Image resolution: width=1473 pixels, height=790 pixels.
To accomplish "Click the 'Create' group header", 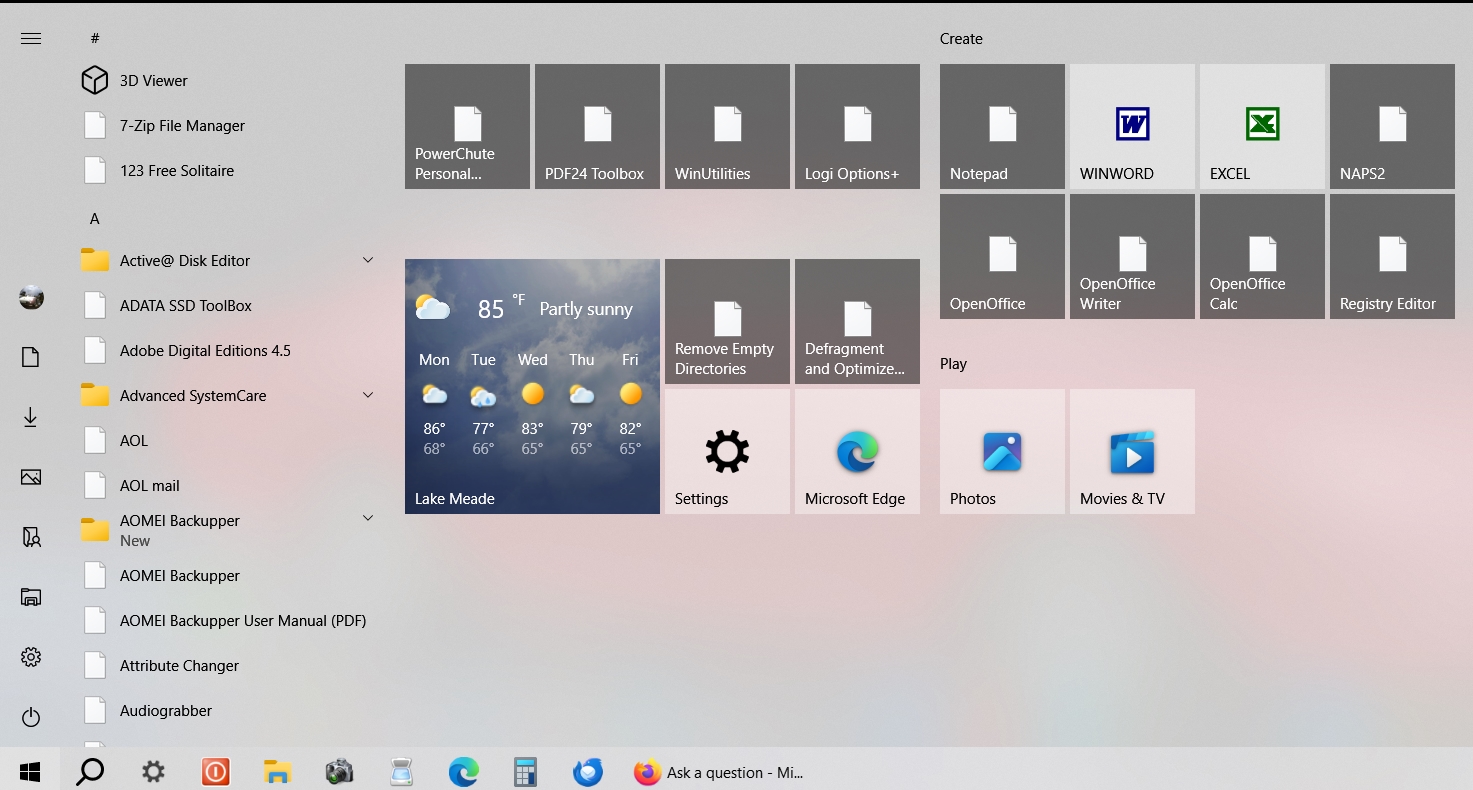I will tap(961, 39).
